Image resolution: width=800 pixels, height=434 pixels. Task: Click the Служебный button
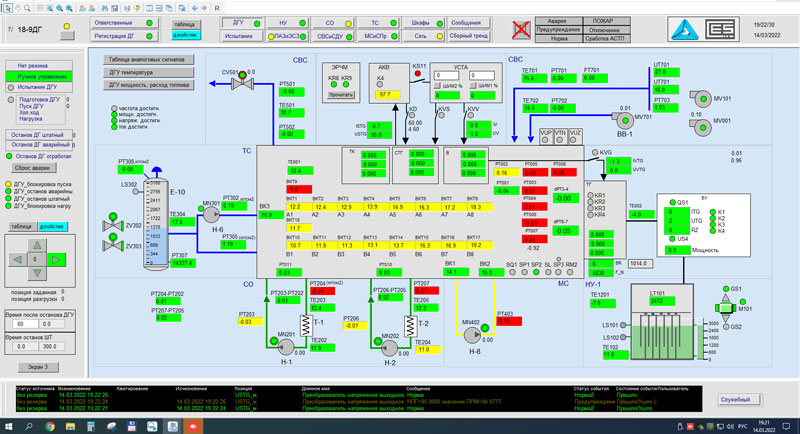(740, 400)
